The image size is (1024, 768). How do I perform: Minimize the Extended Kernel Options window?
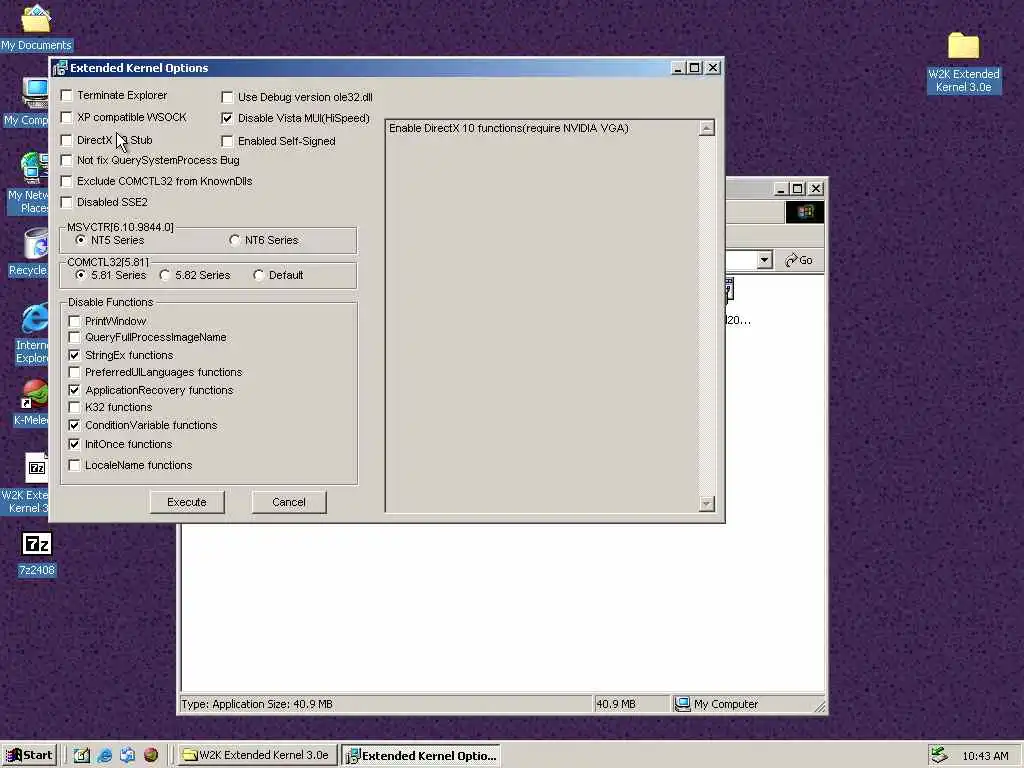tap(679, 68)
